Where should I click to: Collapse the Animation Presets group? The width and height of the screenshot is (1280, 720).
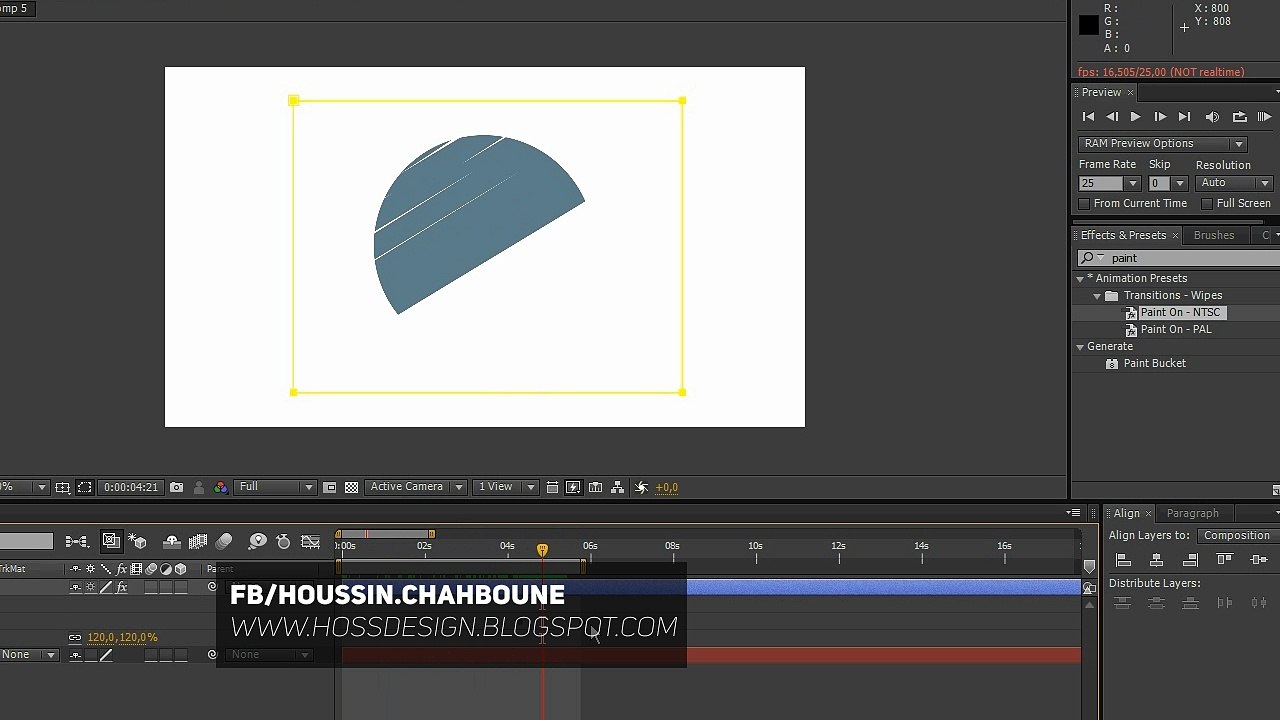[x=1081, y=279]
